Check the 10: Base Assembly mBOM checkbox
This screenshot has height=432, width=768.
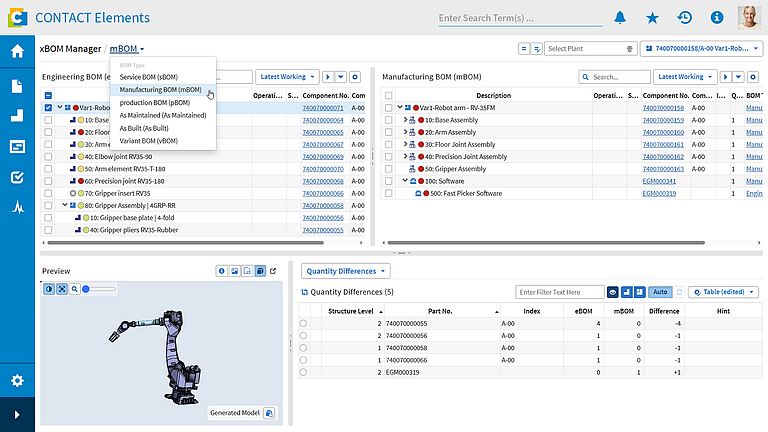point(388,120)
